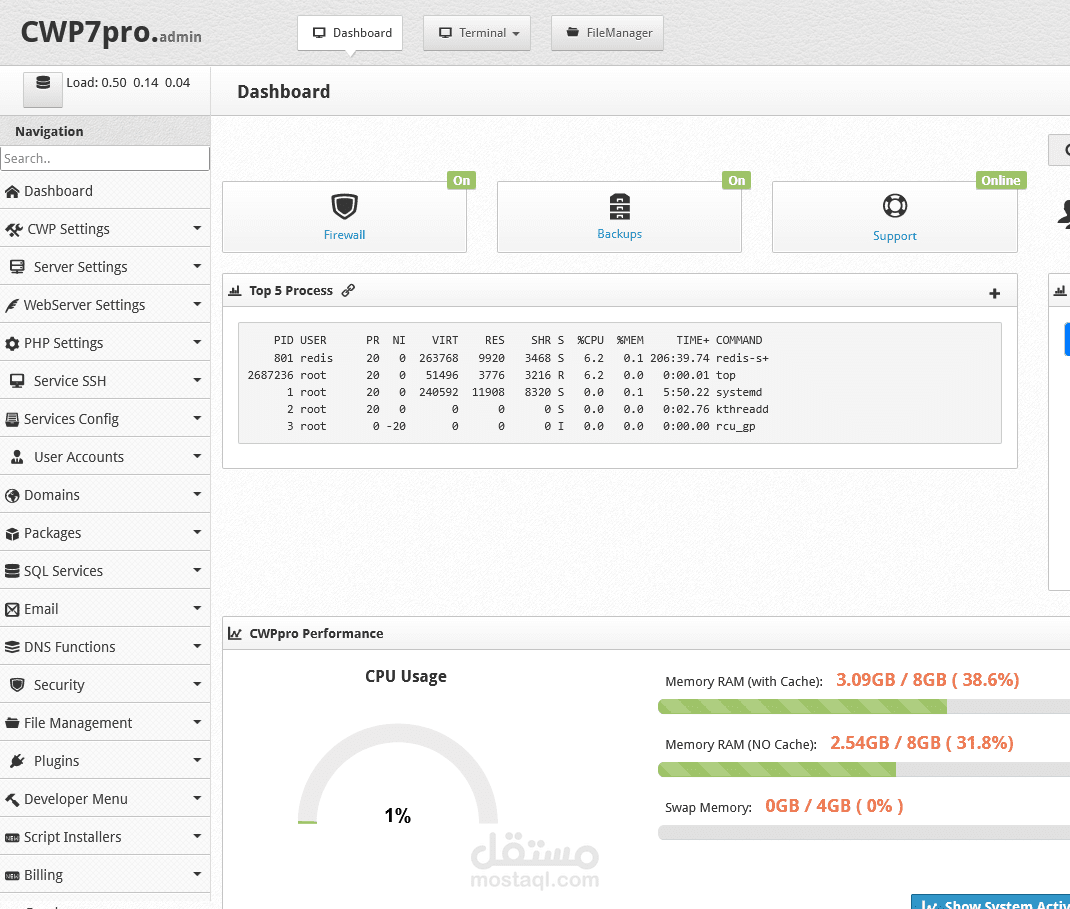Click the Domains globe icon
1070x909 pixels.
12,495
